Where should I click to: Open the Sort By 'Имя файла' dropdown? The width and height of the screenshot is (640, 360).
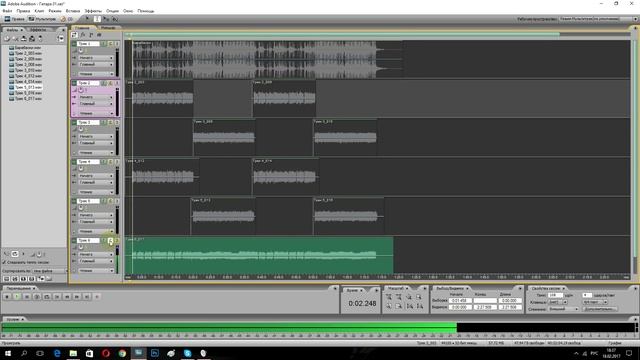pyautogui.click(x=50, y=271)
